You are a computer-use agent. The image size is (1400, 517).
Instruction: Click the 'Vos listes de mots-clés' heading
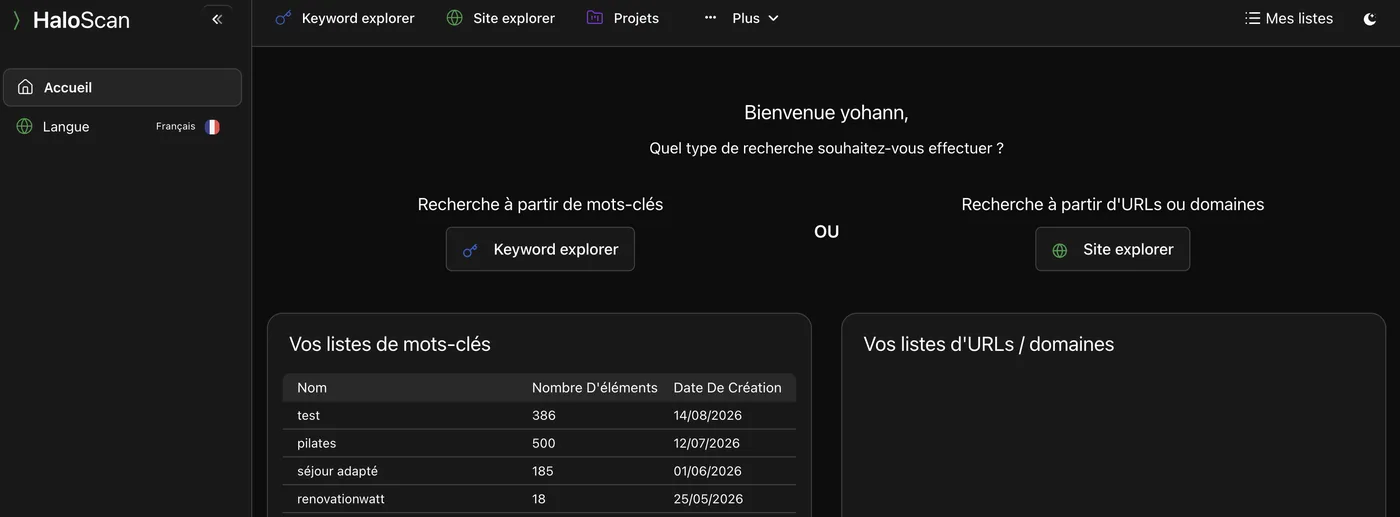[390, 344]
